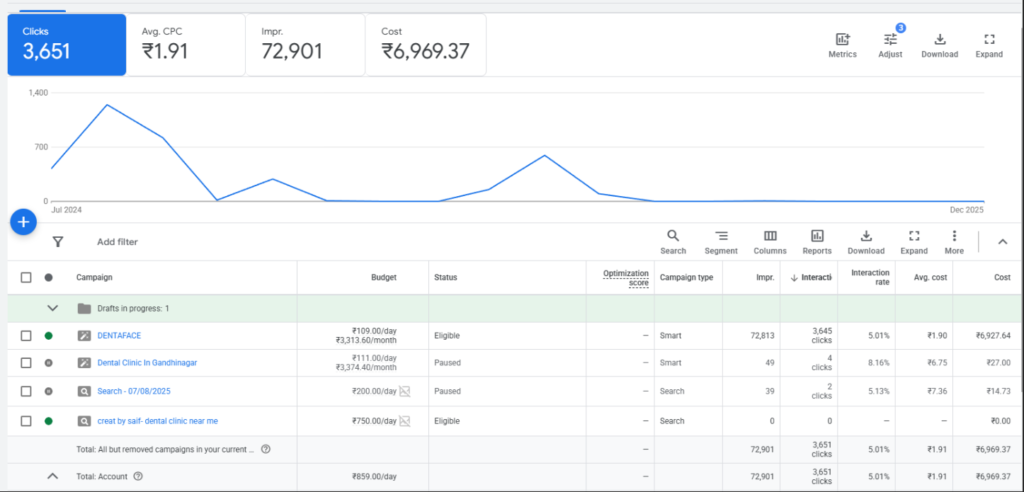Click the Segment icon in table toolbar
Image resolution: width=1024 pixels, height=492 pixels.
721,236
